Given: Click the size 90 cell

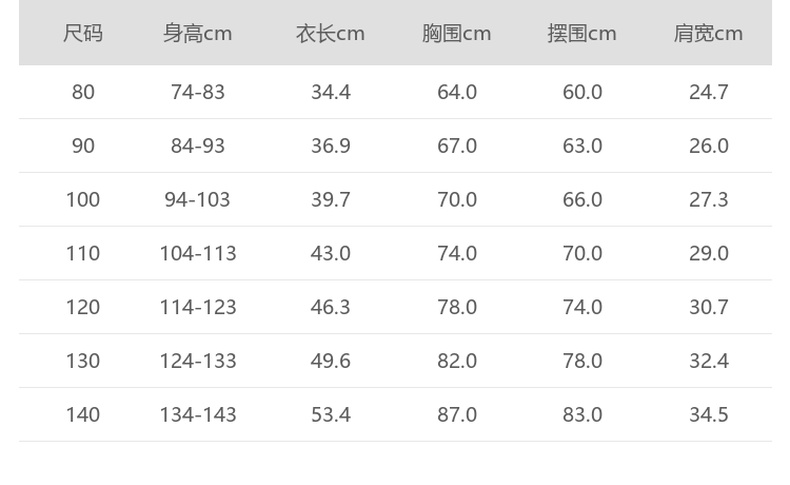Looking at the screenshot, I should 83,146.
